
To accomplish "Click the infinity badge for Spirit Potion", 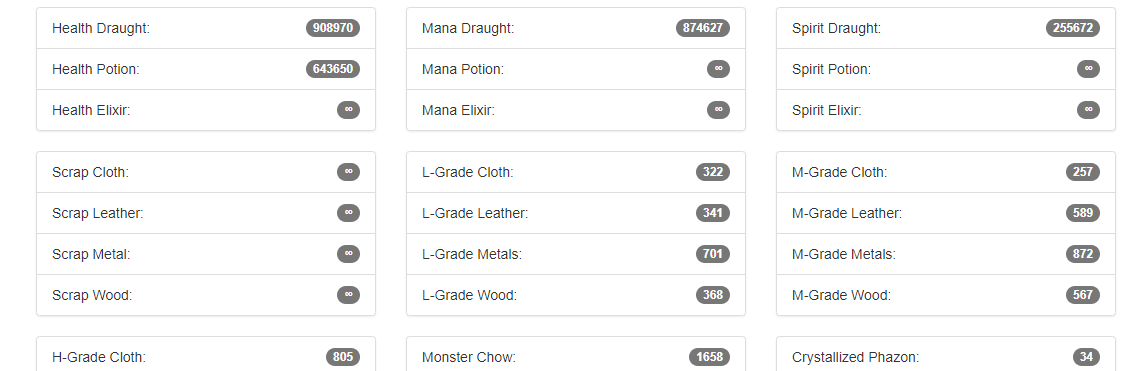I will [1088, 69].
